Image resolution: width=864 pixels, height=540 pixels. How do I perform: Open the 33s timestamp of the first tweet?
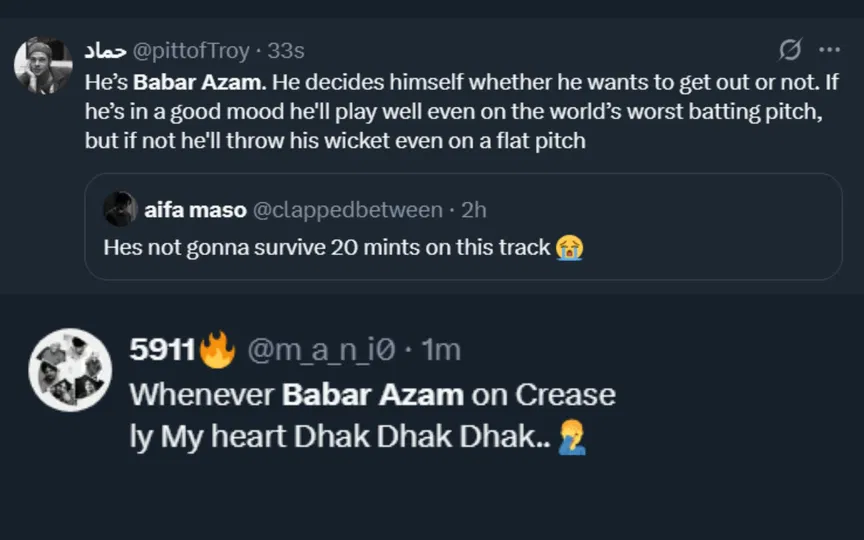[x=286, y=50]
